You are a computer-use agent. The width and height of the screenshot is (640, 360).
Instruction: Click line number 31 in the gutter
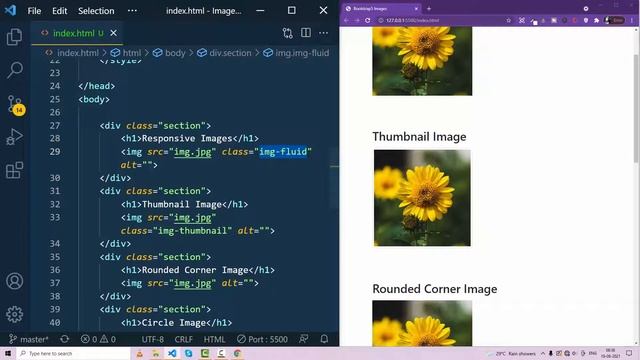[55, 191]
